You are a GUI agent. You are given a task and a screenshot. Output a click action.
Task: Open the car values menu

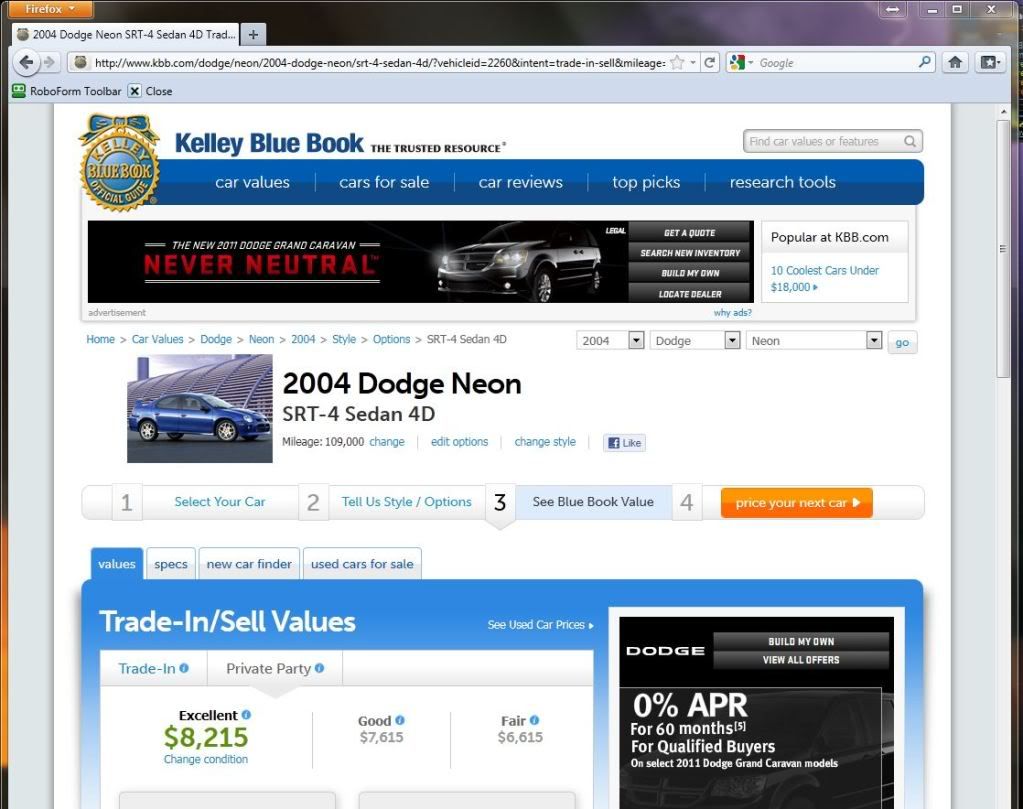[252, 182]
